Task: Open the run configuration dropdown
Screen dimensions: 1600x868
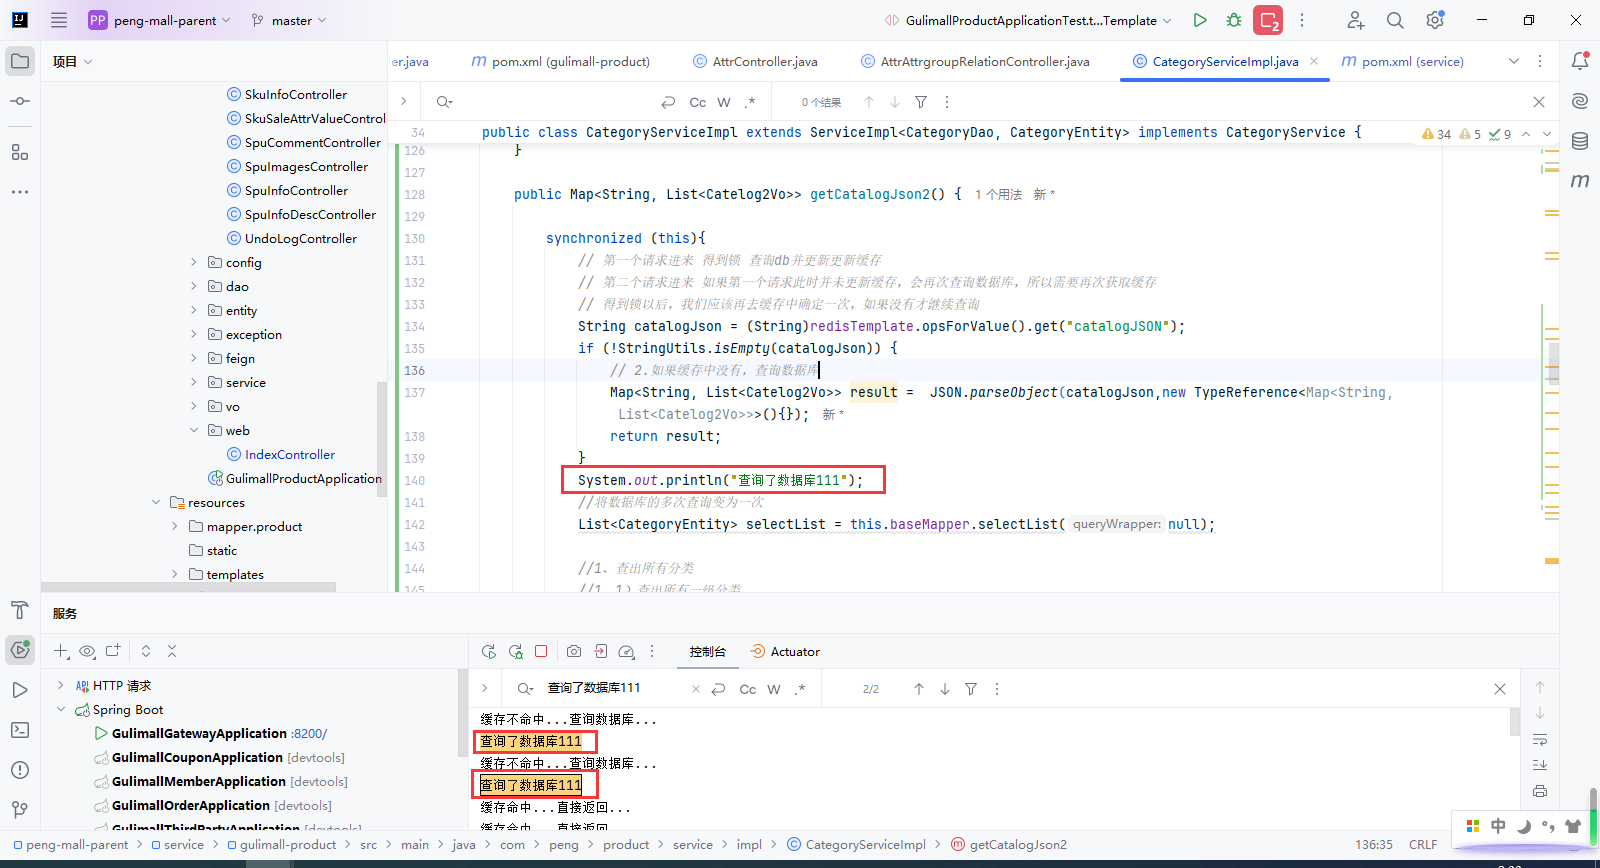Action: tap(1028, 20)
